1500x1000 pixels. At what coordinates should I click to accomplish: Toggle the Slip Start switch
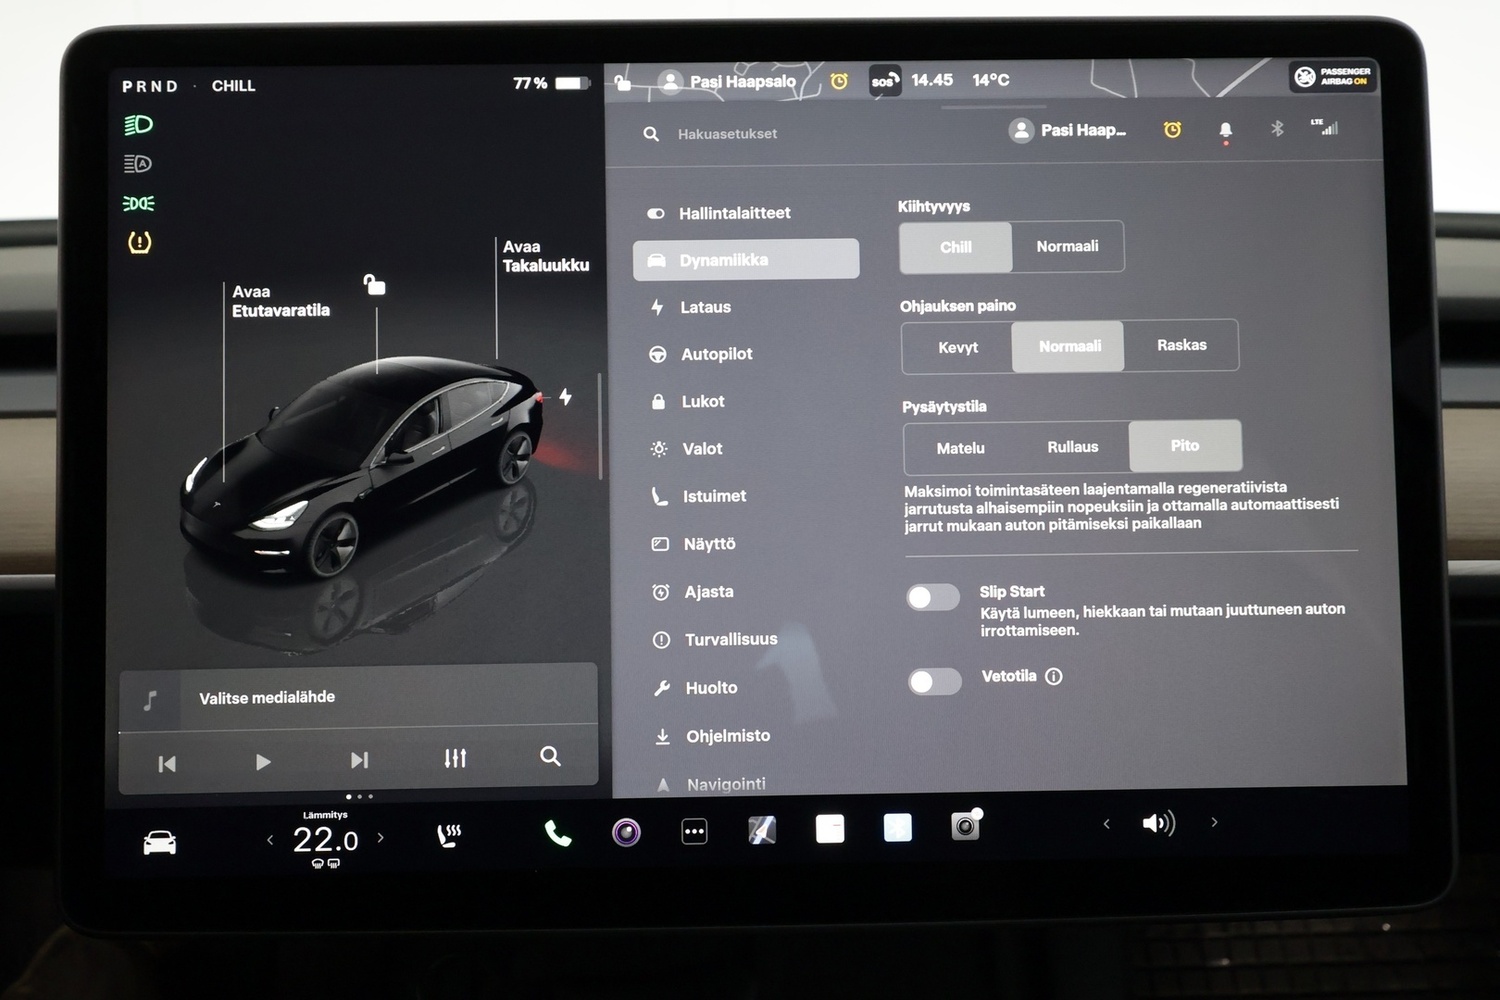coord(933,597)
